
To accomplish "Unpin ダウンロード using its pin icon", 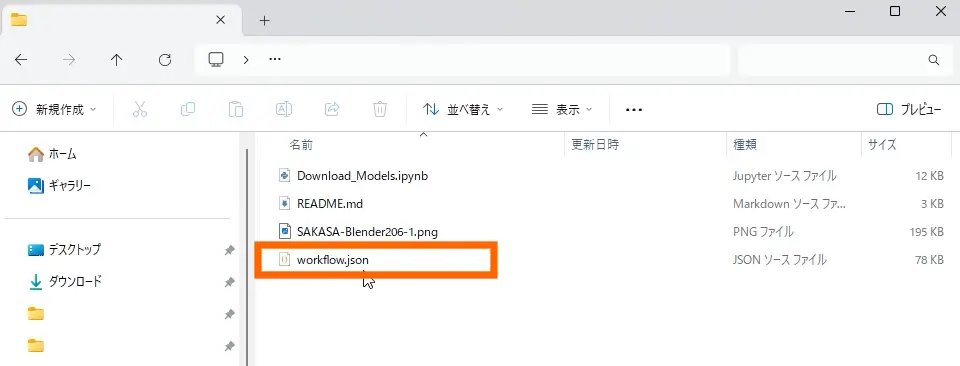I will (x=229, y=282).
